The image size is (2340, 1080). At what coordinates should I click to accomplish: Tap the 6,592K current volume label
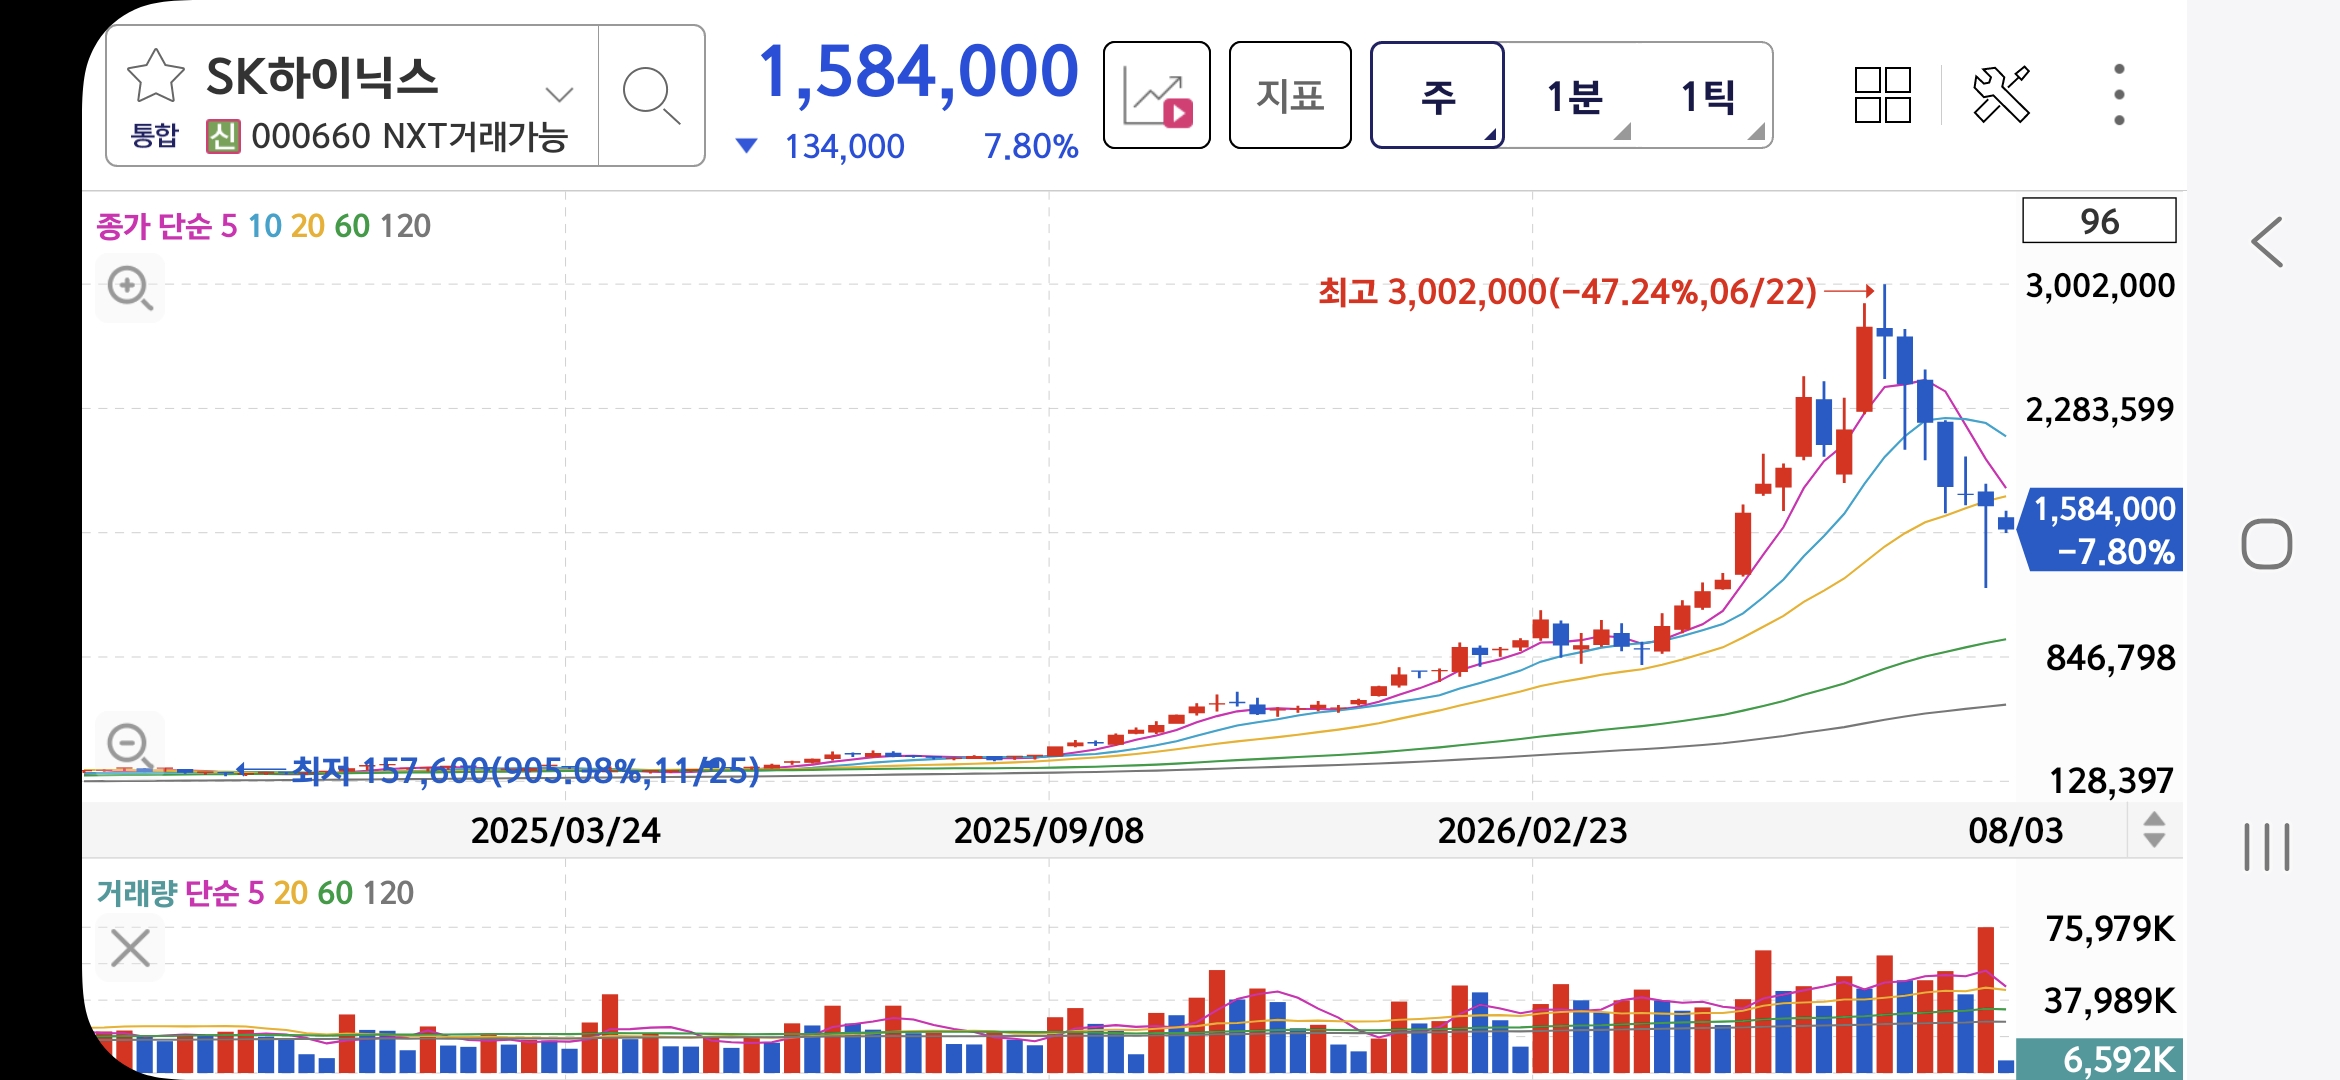click(2100, 1059)
